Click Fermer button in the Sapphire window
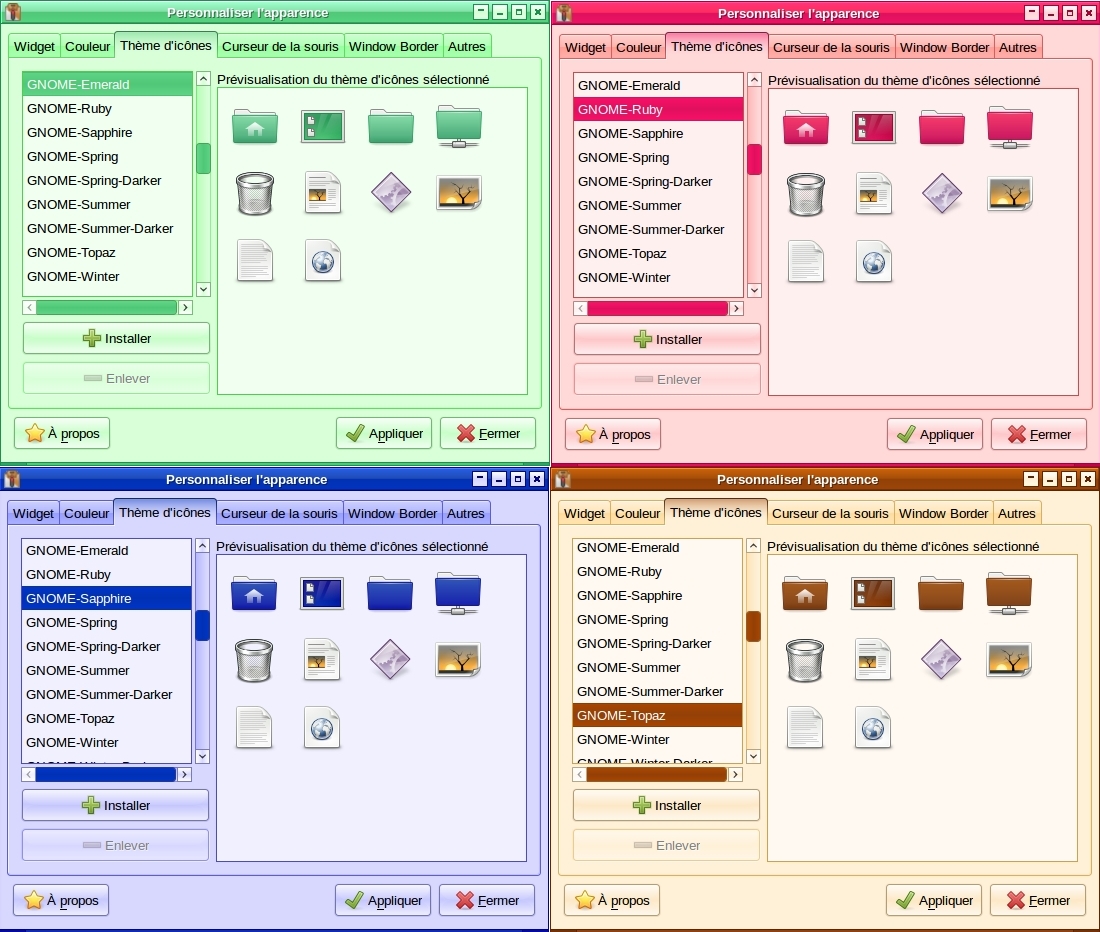The height and width of the screenshot is (932, 1100). (x=487, y=900)
